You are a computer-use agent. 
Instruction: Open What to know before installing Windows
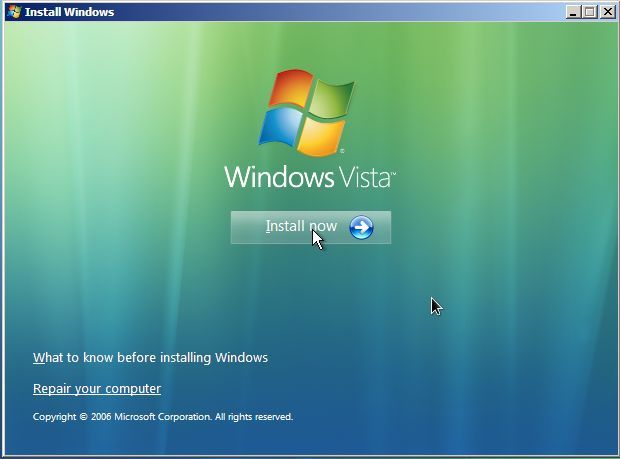(150, 357)
